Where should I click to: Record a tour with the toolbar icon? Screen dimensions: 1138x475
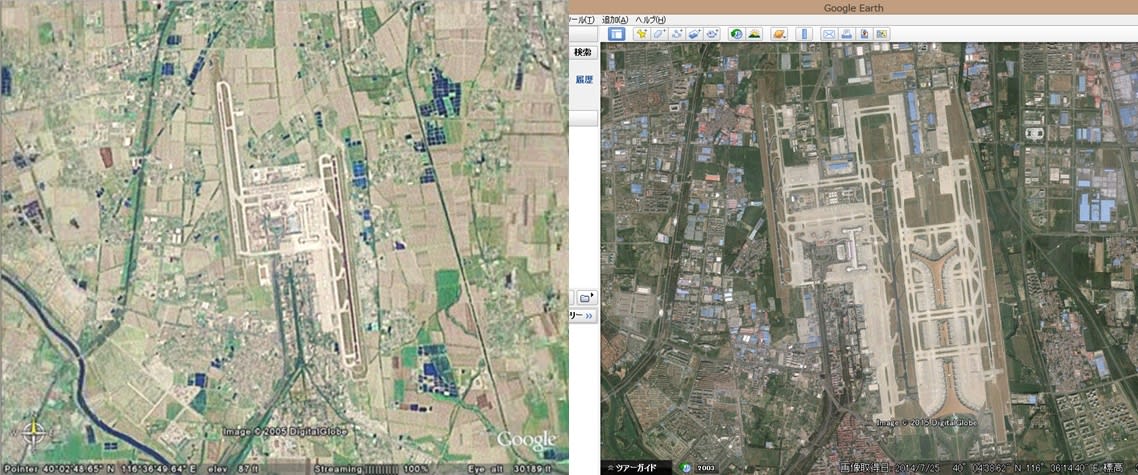[x=712, y=33]
